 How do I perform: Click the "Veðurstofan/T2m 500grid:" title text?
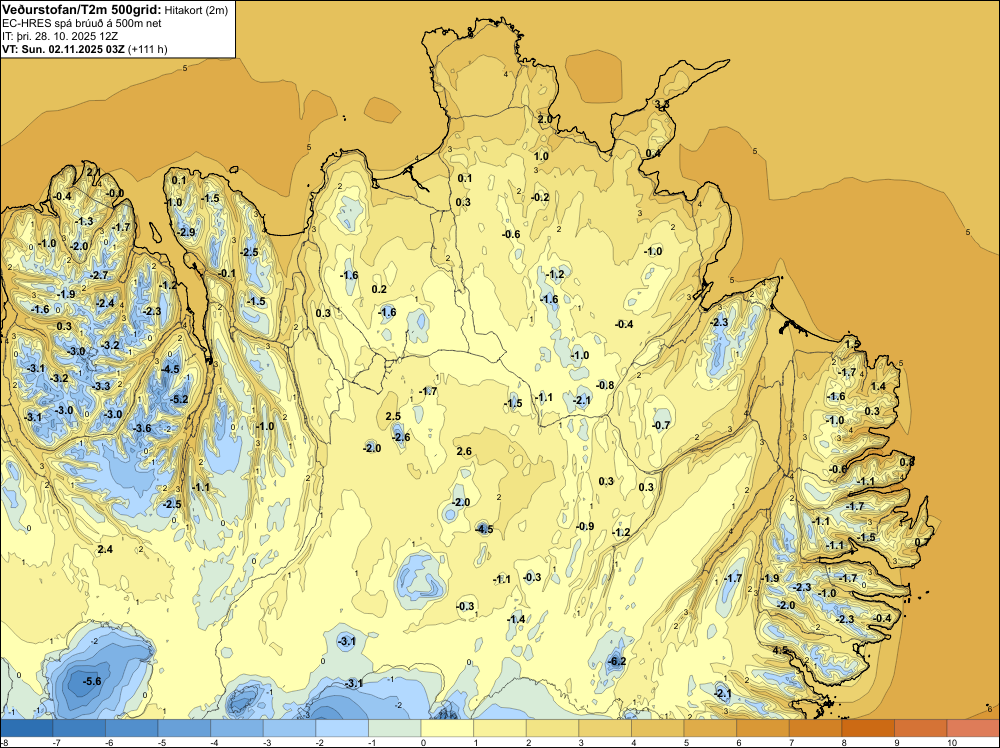click(82, 10)
